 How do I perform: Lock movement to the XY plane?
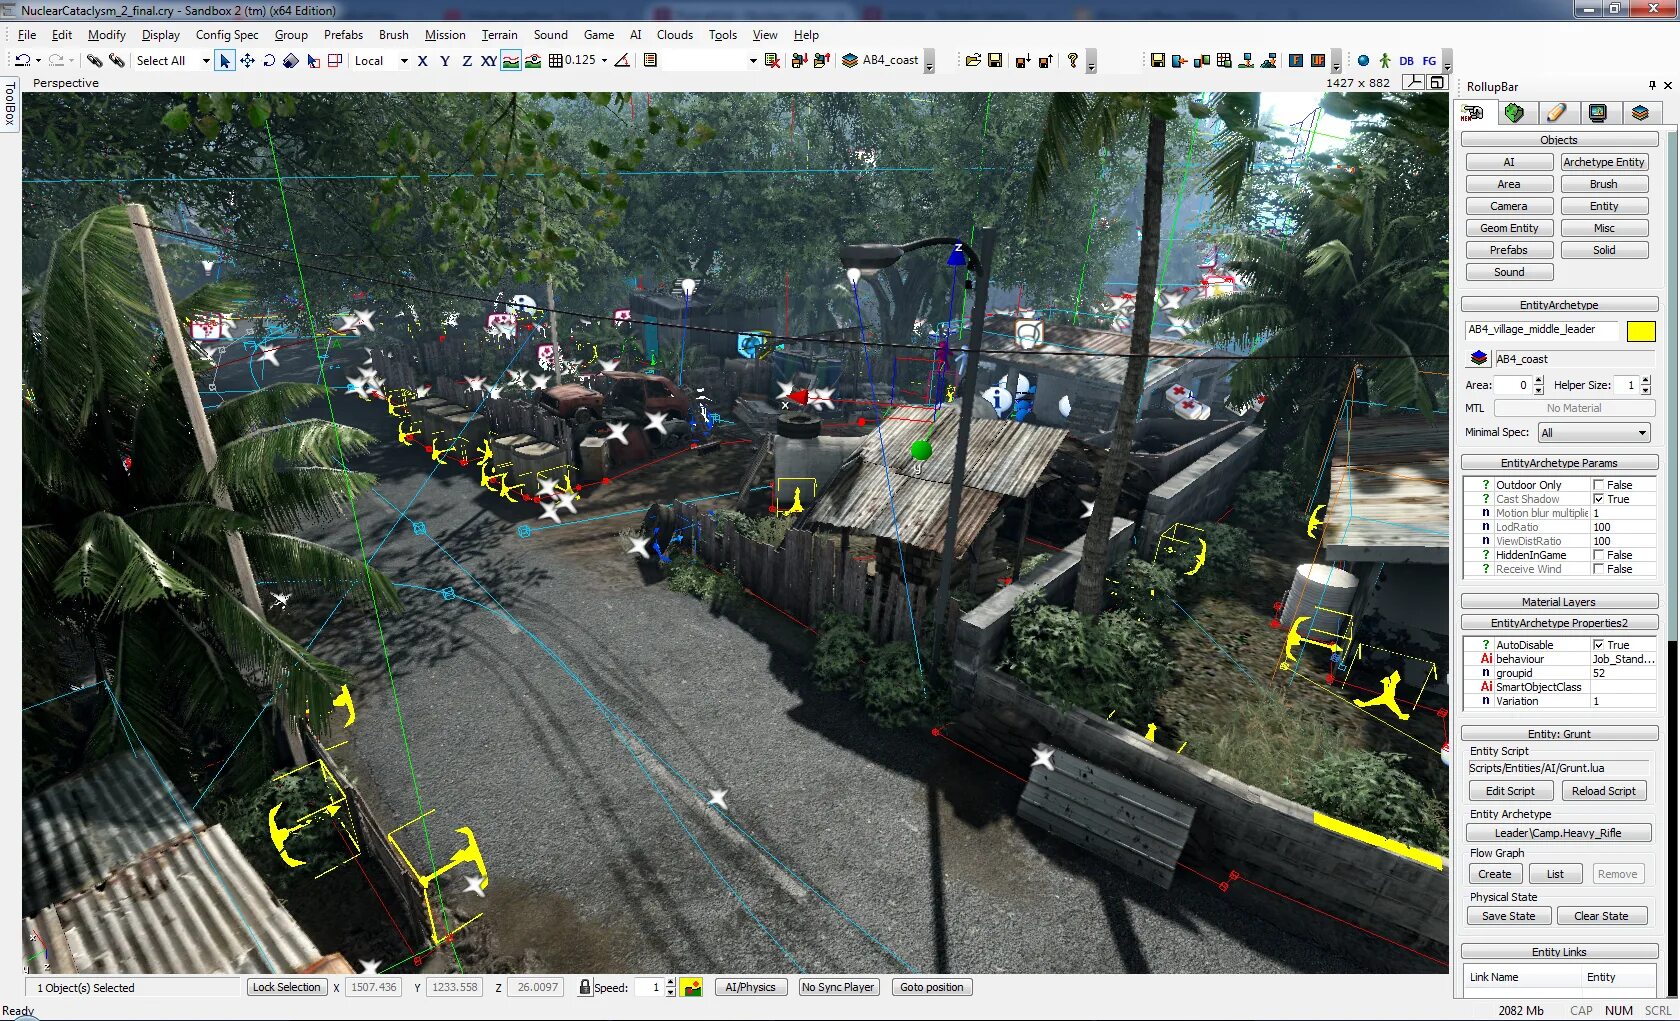point(489,61)
